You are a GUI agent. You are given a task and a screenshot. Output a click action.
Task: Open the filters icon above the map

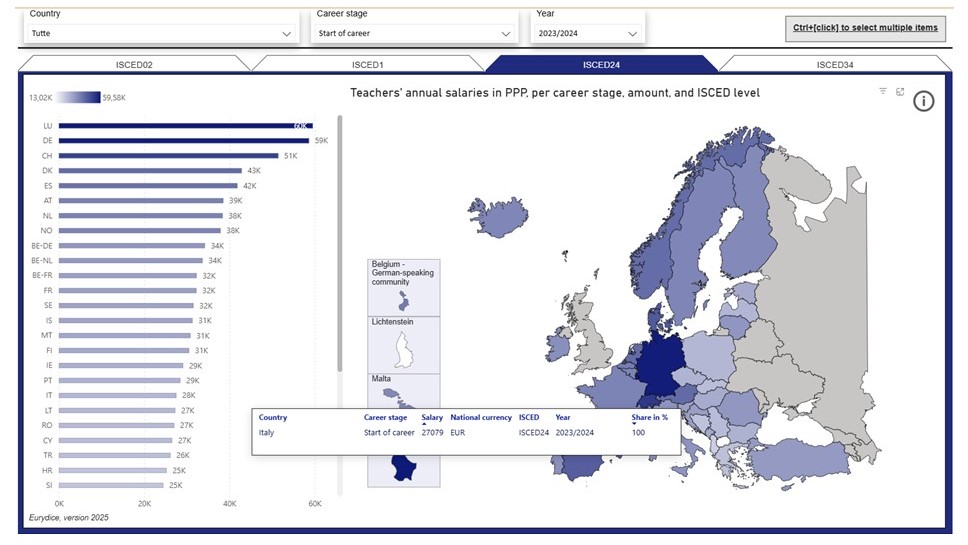pos(883,92)
